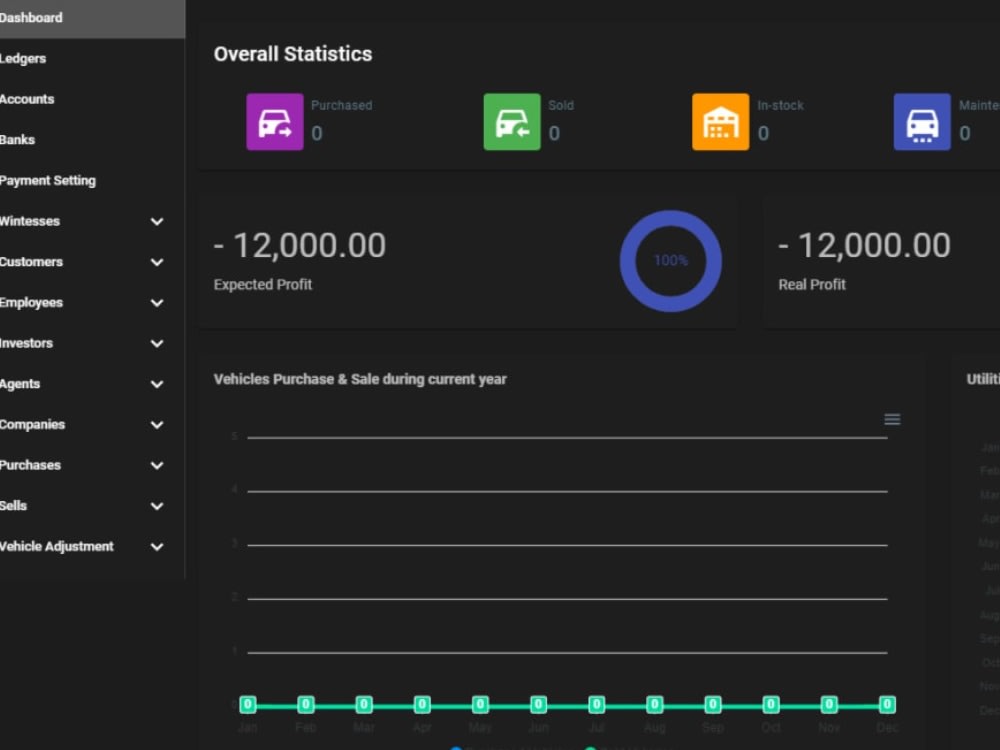Click the Companies sidebar label
This screenshot has height=750, width=1000.
click(x=33, y=425)
